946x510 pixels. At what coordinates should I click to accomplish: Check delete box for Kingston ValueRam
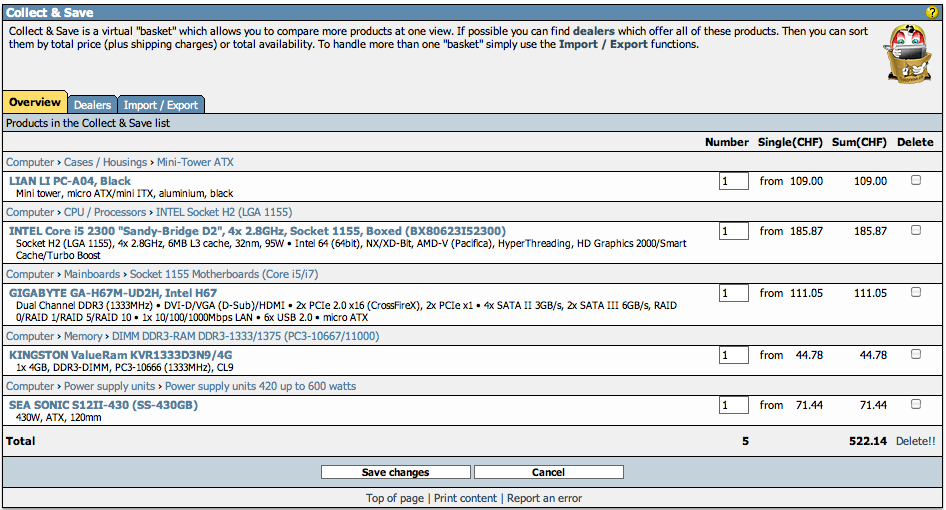(915, 355)
